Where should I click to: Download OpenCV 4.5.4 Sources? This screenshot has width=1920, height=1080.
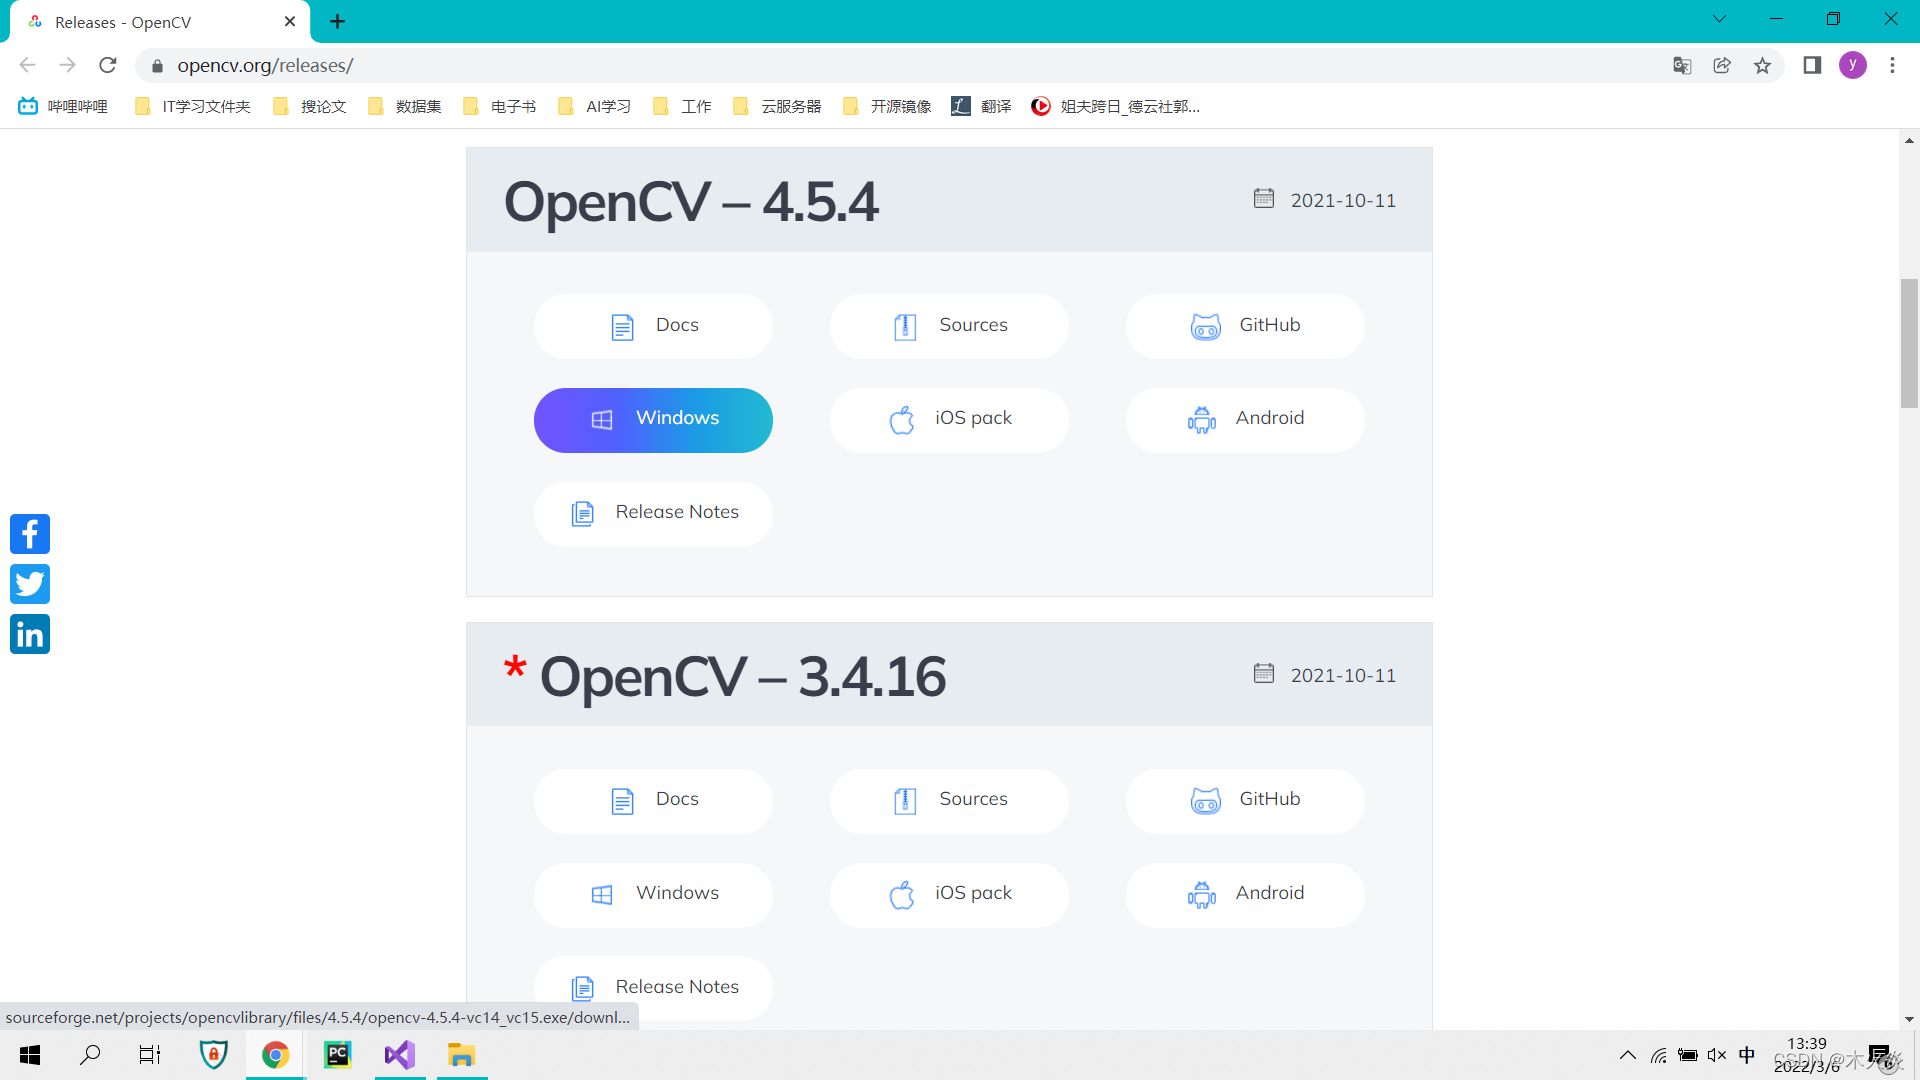949,326
